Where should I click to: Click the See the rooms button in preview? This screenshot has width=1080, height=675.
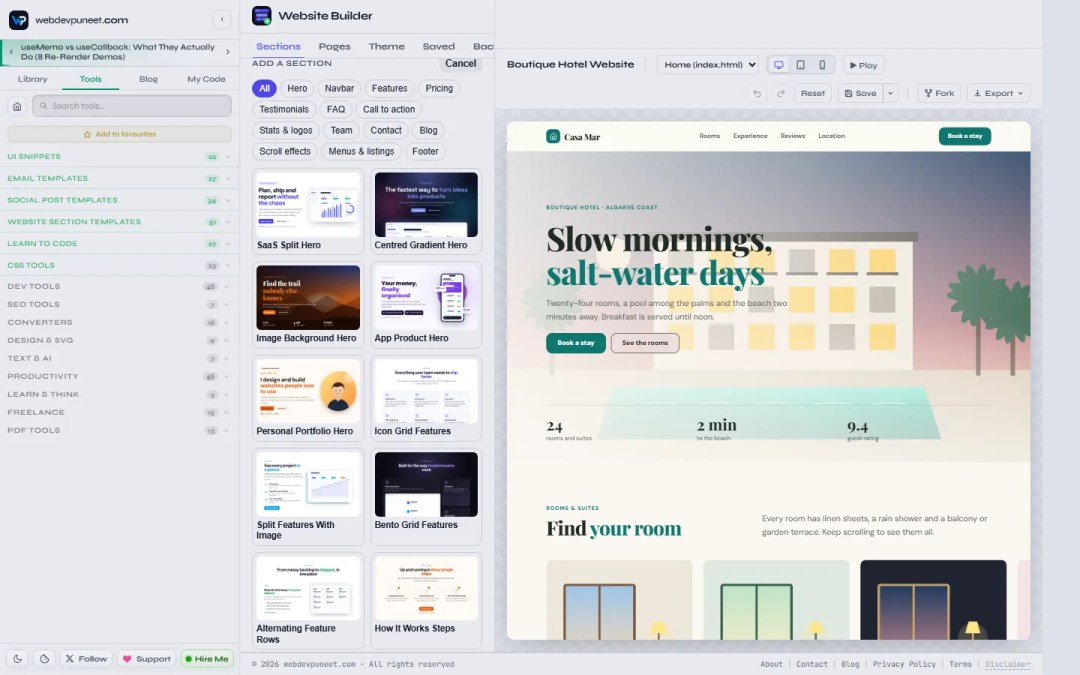645,343
